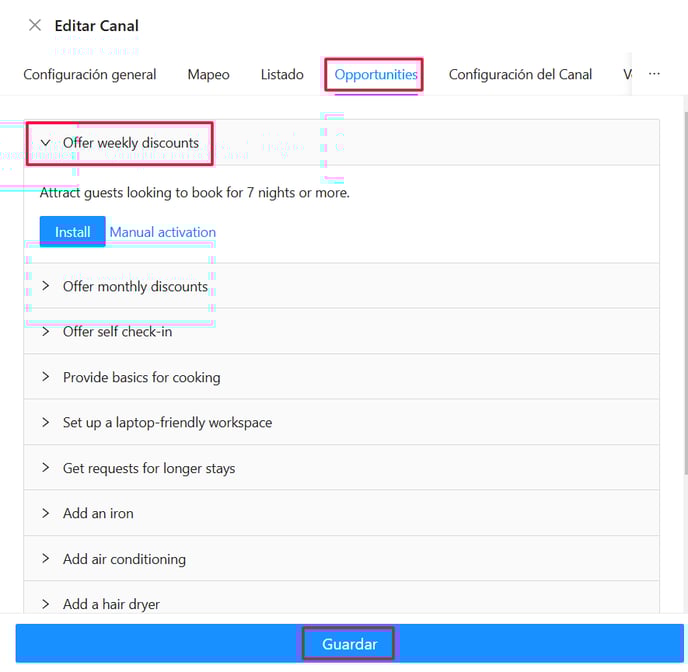The width and height of the screenshot is (688, 672).
Task: Expand the Add a hair dryer section
Action: pos(46,604)
